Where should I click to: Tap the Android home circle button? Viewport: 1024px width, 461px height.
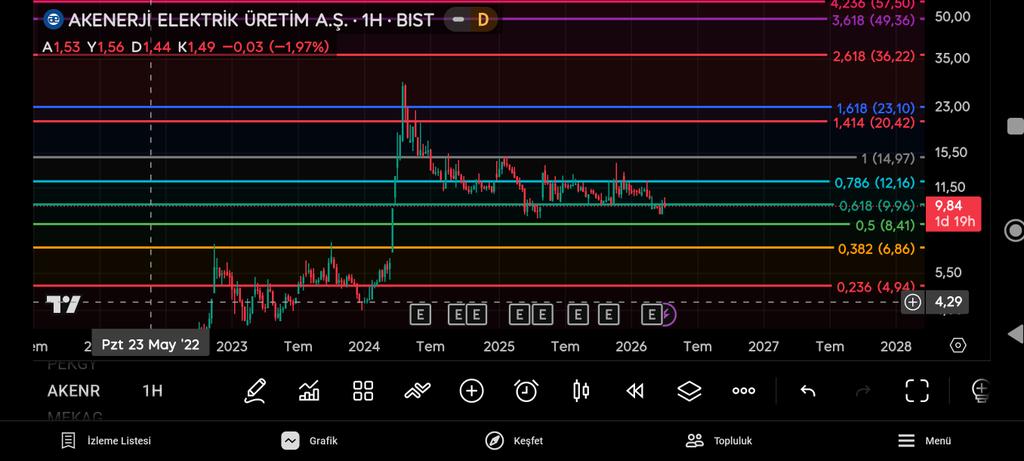coord(1014,230)
